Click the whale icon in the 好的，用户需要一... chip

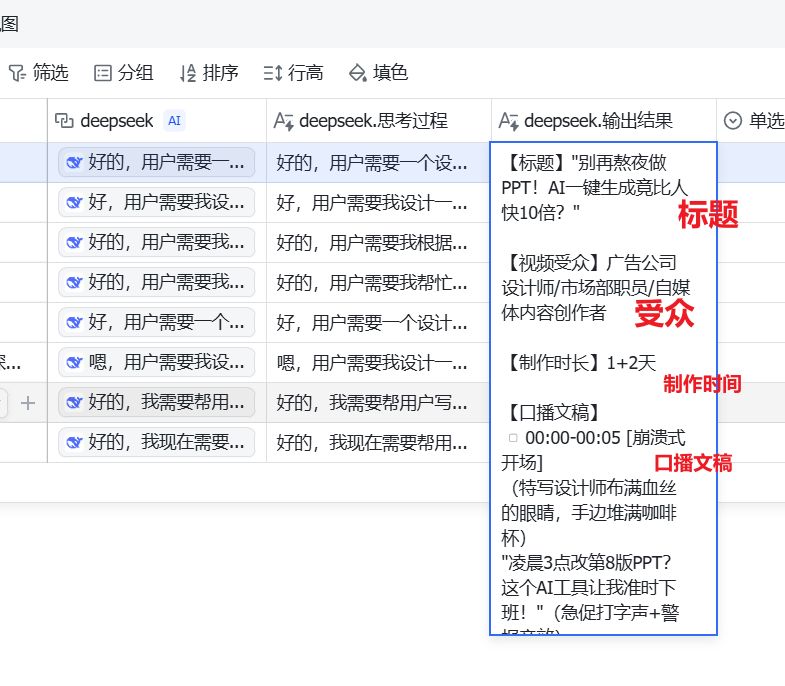75,162
